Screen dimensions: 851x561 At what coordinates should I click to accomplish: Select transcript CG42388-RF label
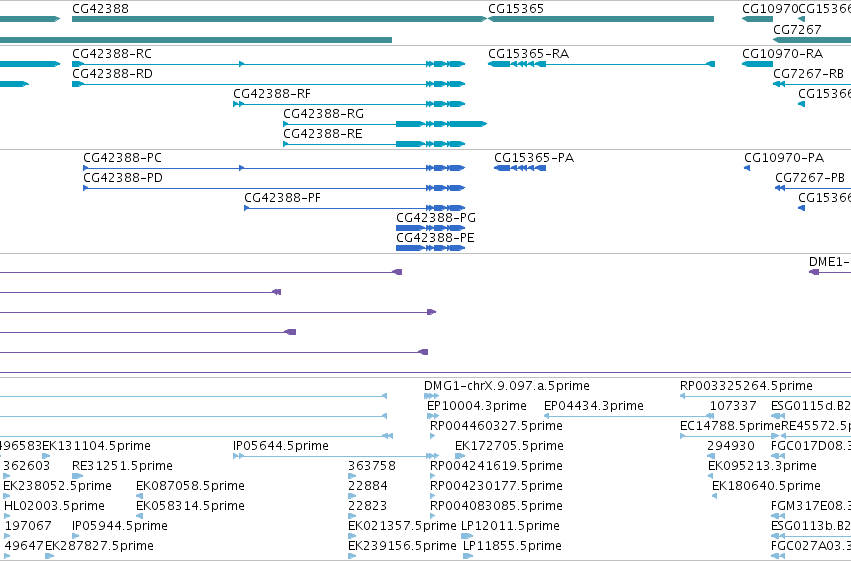(x=272, y=94)
